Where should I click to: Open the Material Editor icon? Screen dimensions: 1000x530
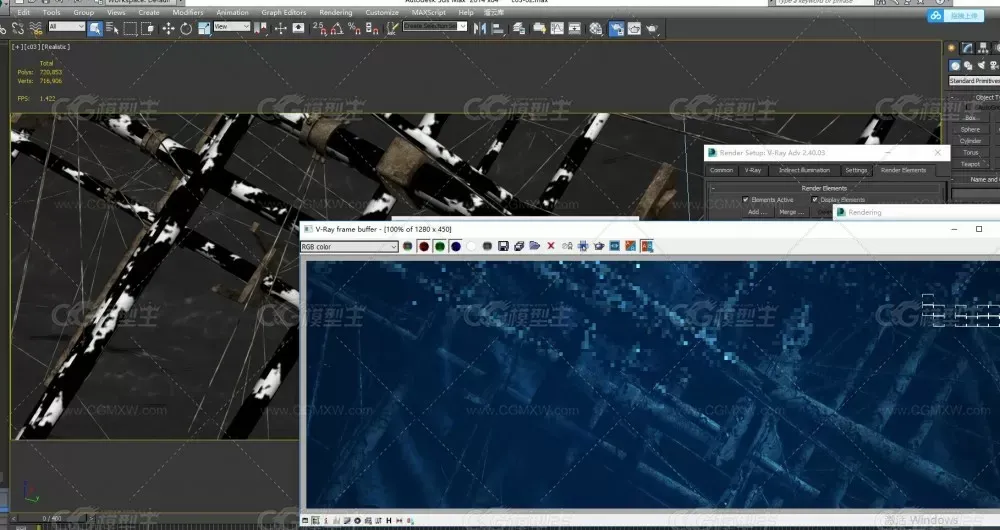[x=596, y=28]
